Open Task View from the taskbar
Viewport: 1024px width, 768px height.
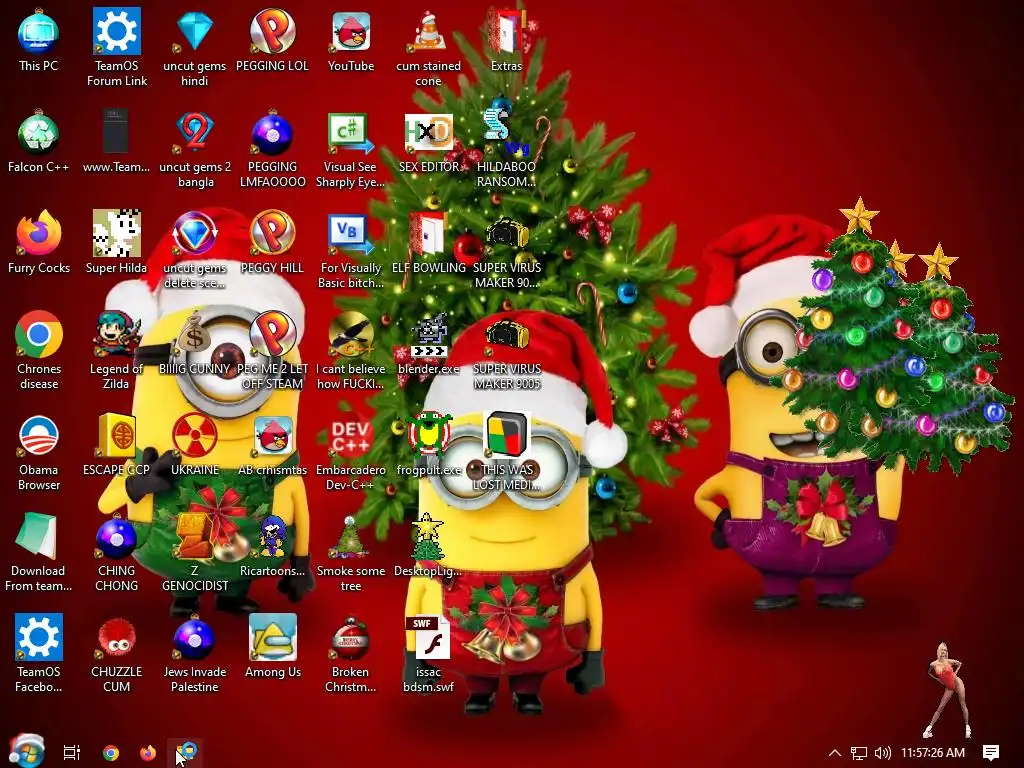coord(72,752)
